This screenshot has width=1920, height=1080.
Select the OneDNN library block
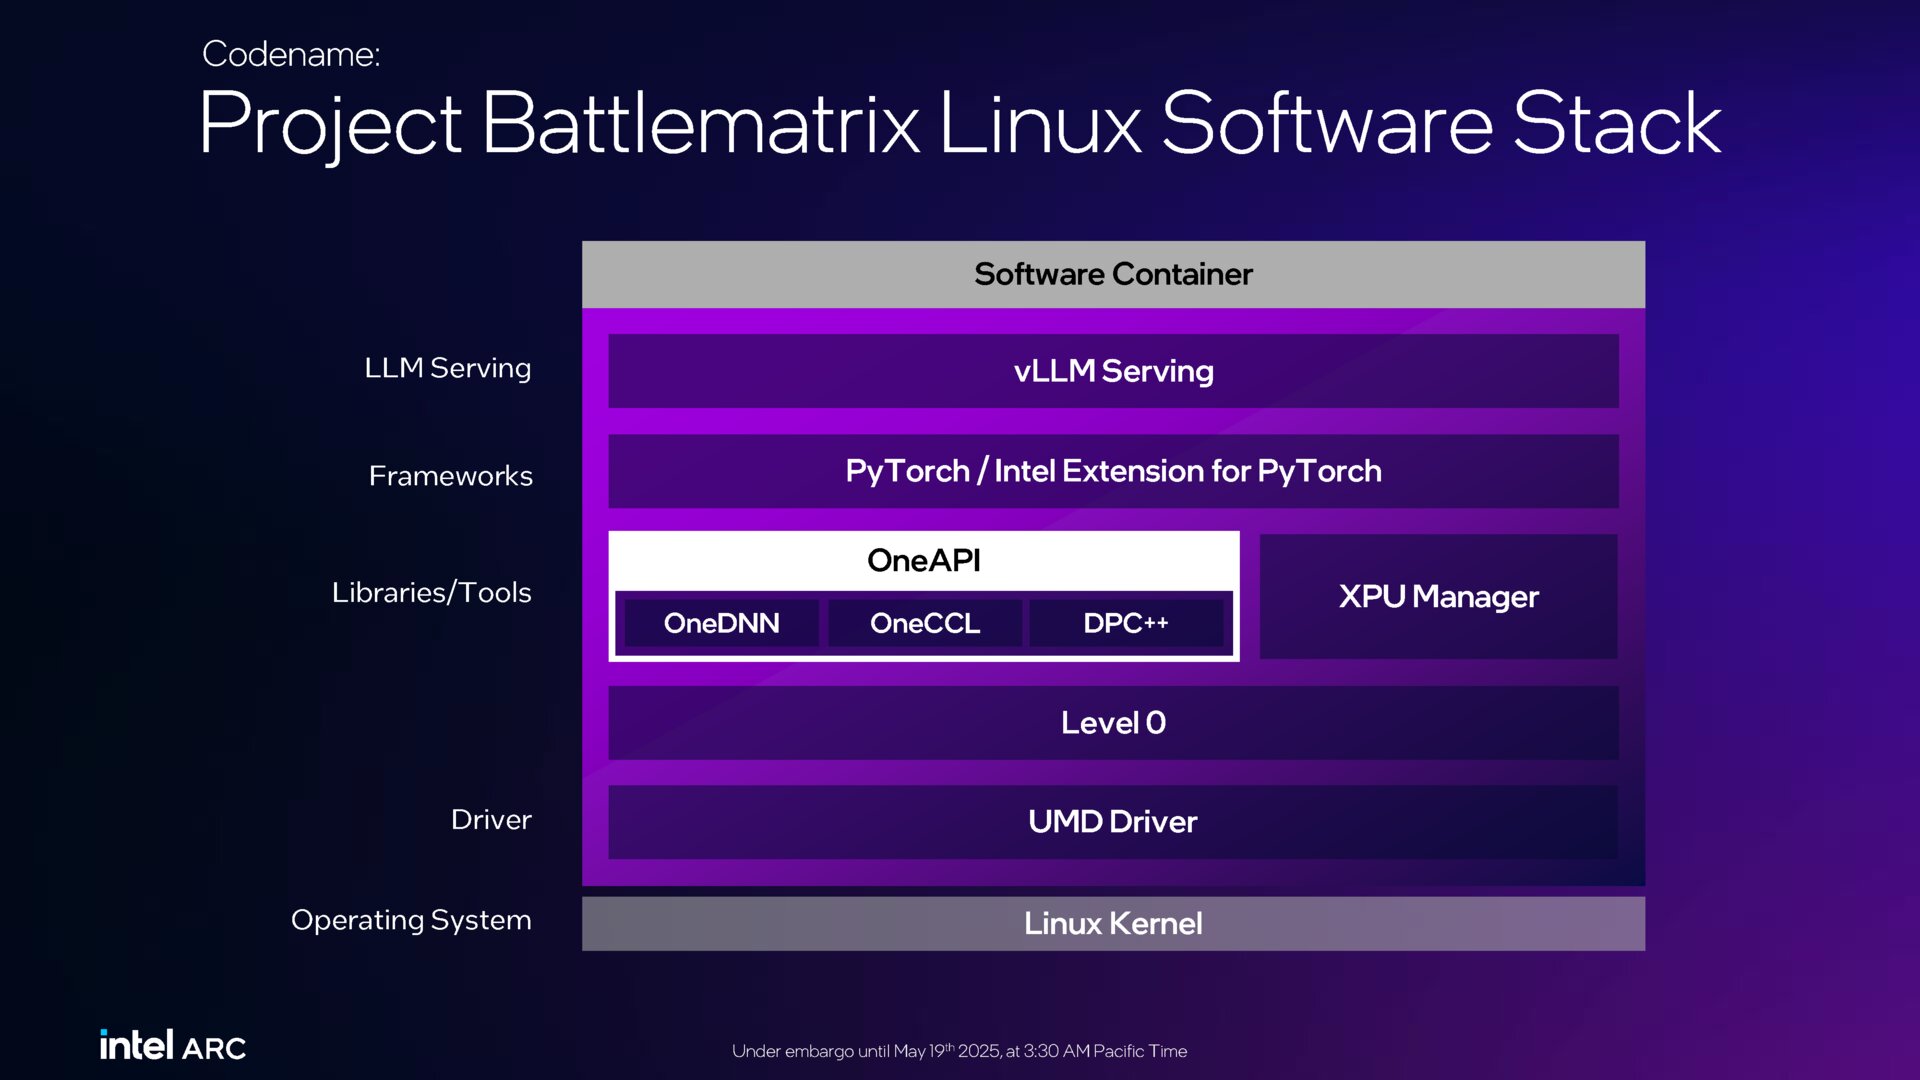[x=721, y=623]
